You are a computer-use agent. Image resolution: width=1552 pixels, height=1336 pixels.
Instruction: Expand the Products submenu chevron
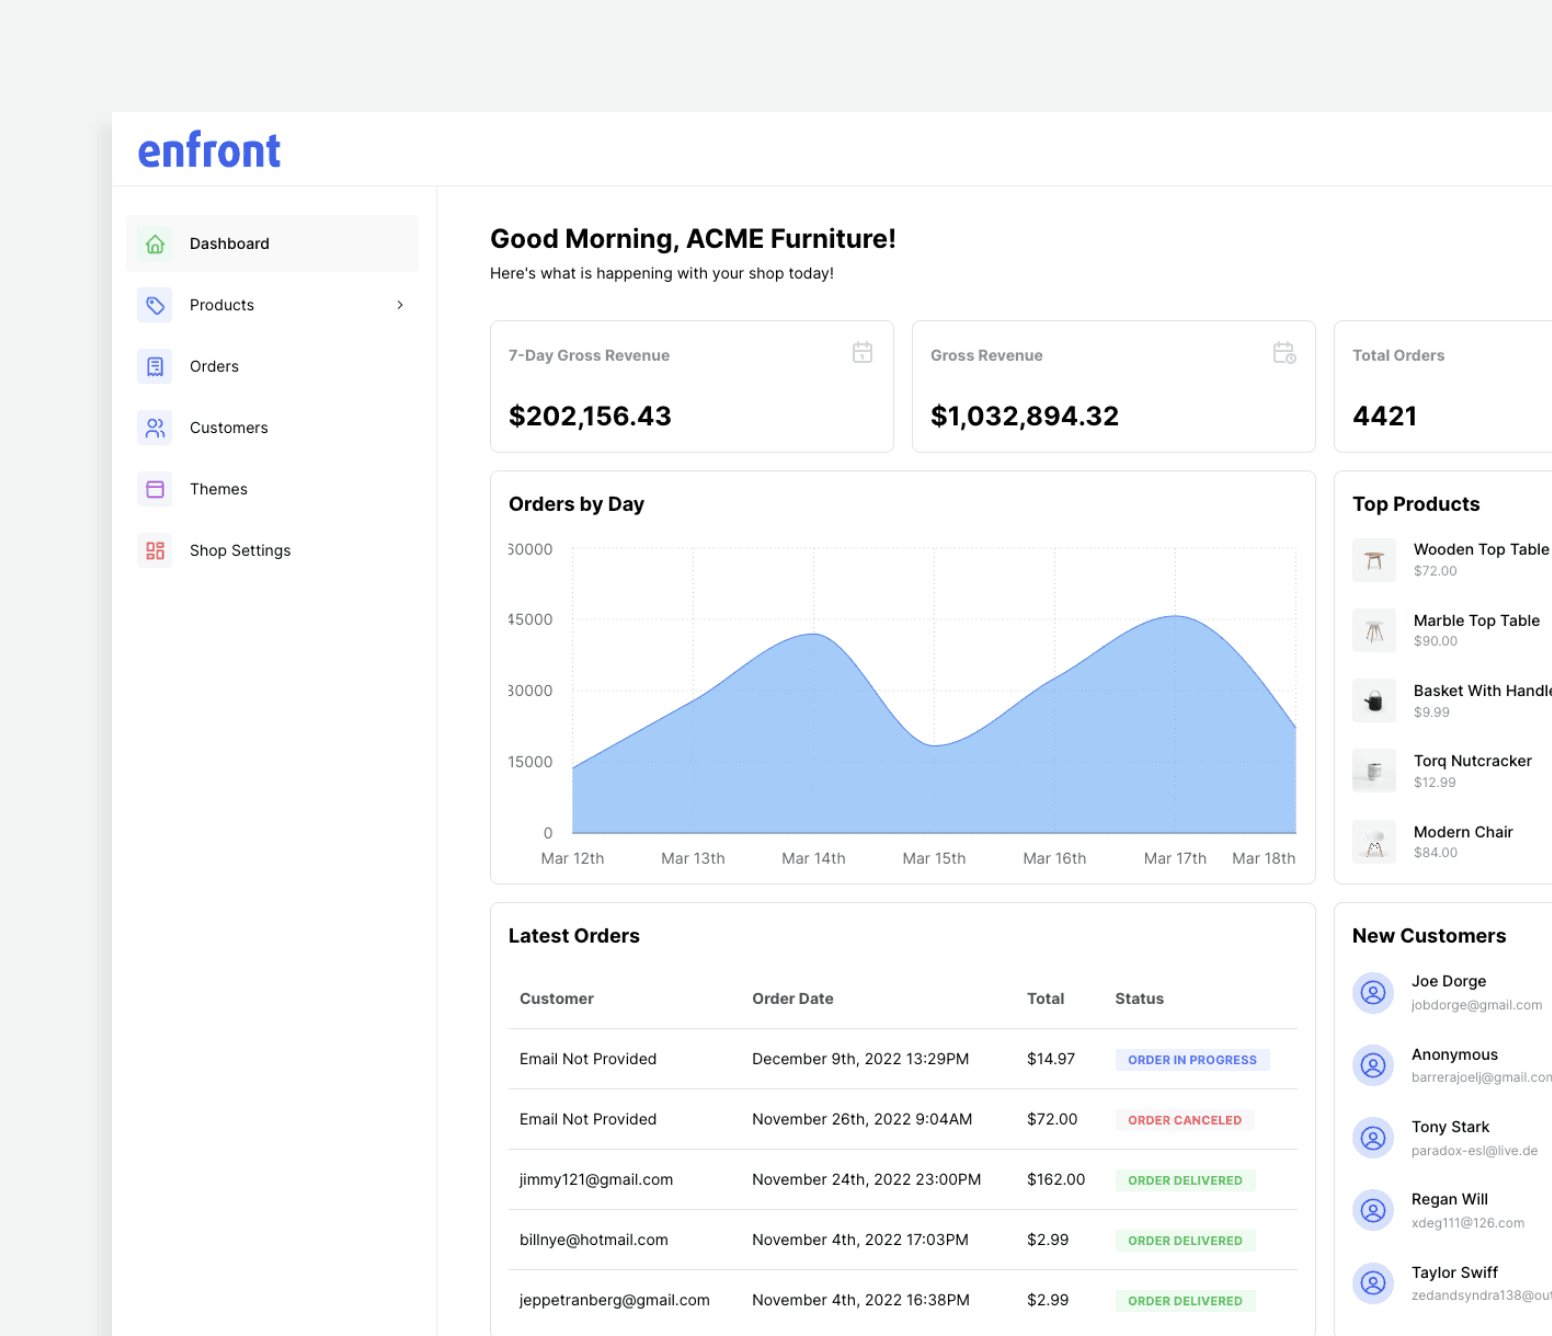pyautogui.click(x=400, y=305)
